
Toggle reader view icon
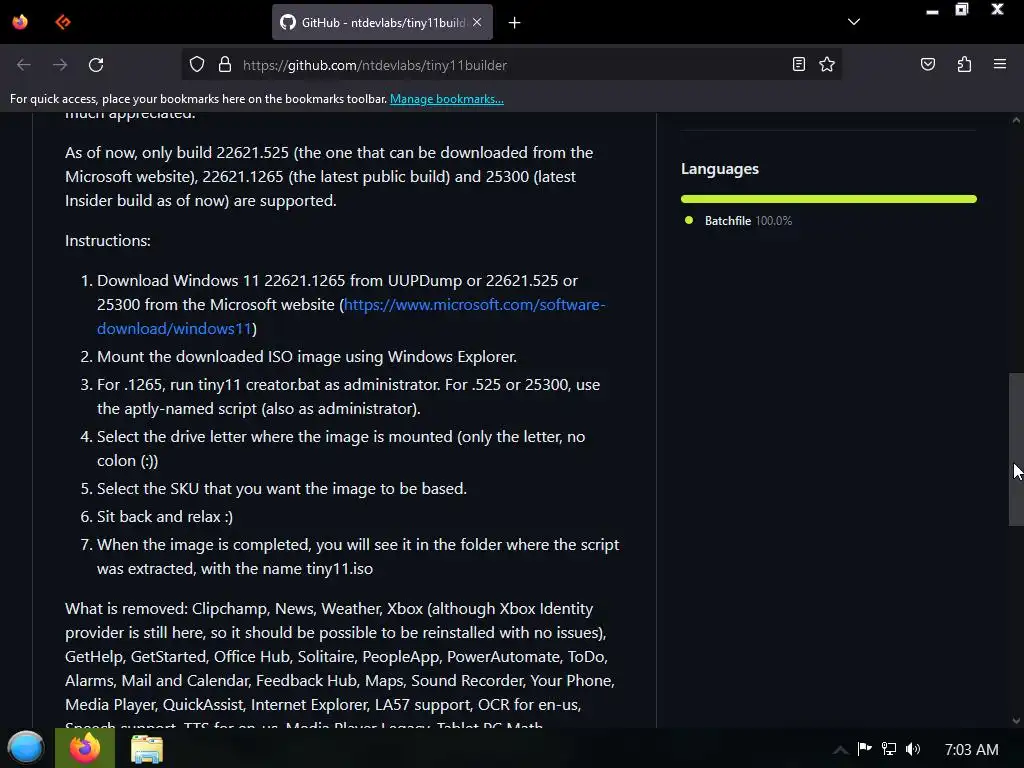798,64
